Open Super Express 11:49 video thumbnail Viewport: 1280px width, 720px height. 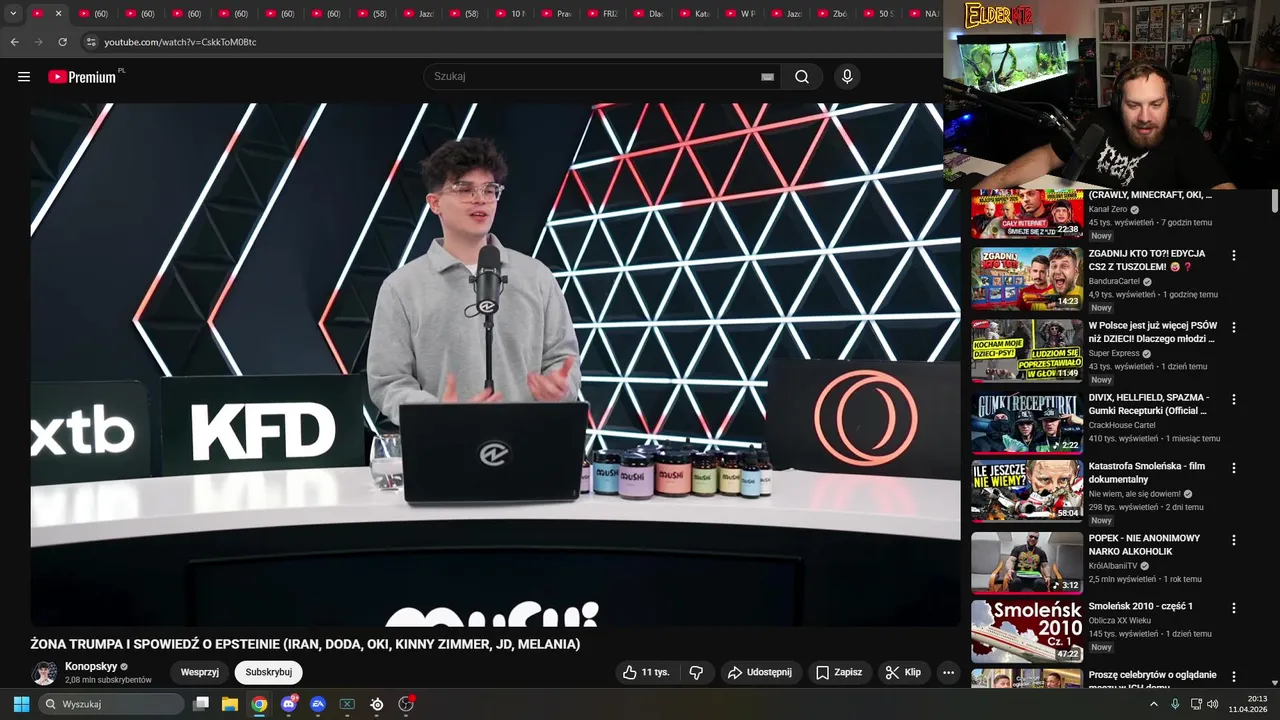[x=1027, y=351]
